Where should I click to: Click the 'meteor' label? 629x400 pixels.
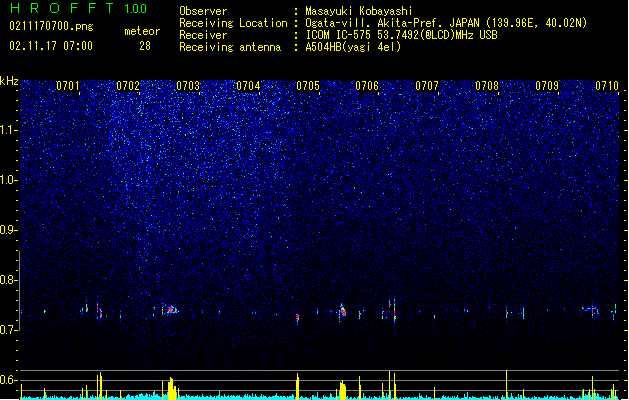(x=142, y=31)
